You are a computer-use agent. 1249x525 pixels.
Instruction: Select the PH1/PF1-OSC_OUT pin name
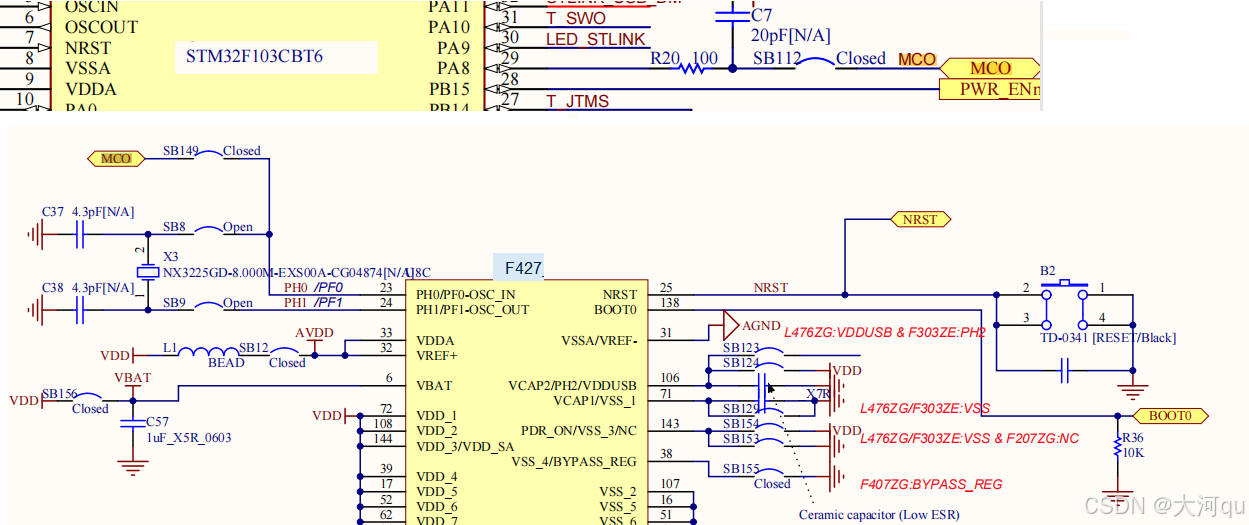click(473, 310)
